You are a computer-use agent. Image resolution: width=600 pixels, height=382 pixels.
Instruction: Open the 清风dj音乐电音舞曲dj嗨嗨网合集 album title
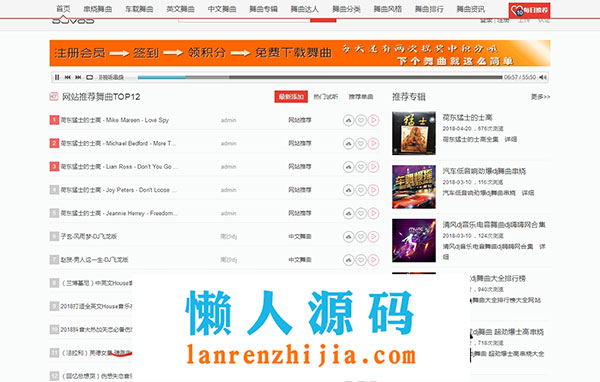click(x=494, y=225)
